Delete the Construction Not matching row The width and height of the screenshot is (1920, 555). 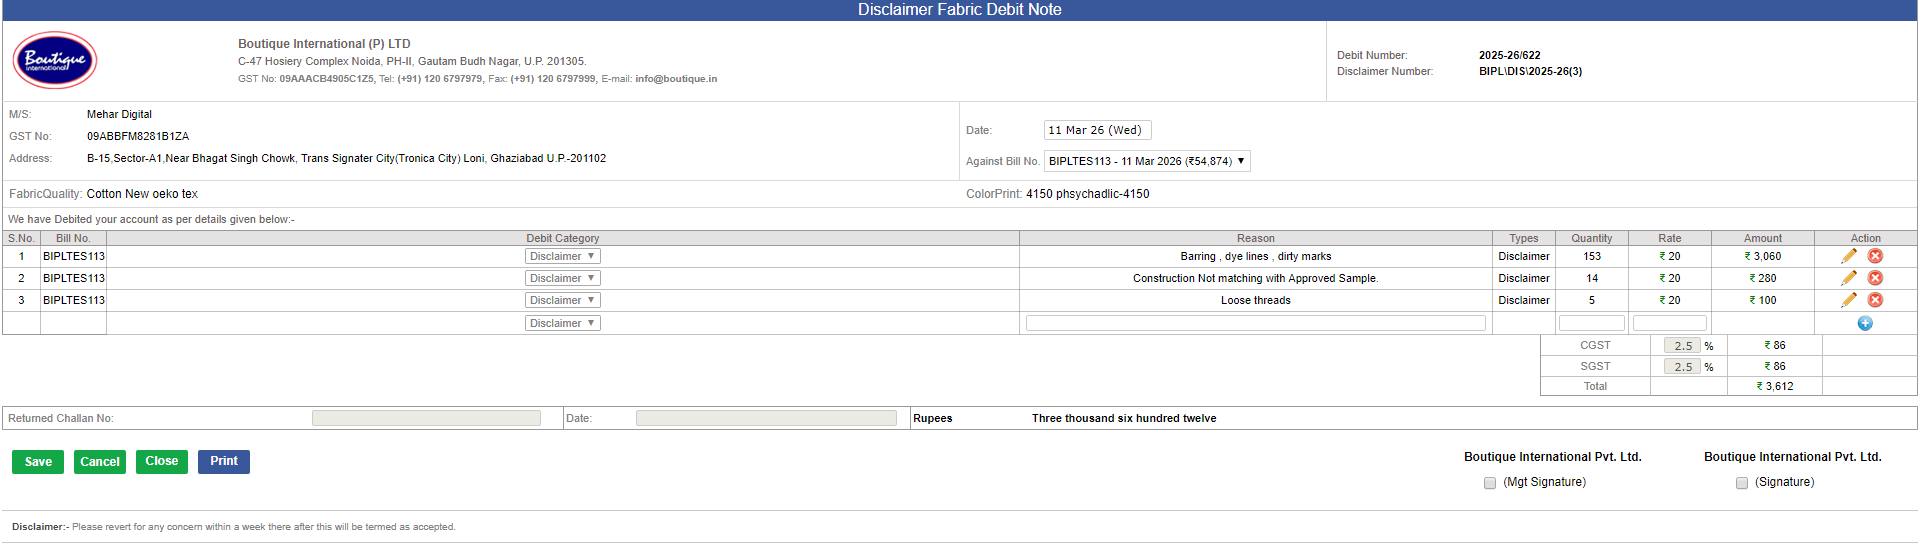[1875, 278]
